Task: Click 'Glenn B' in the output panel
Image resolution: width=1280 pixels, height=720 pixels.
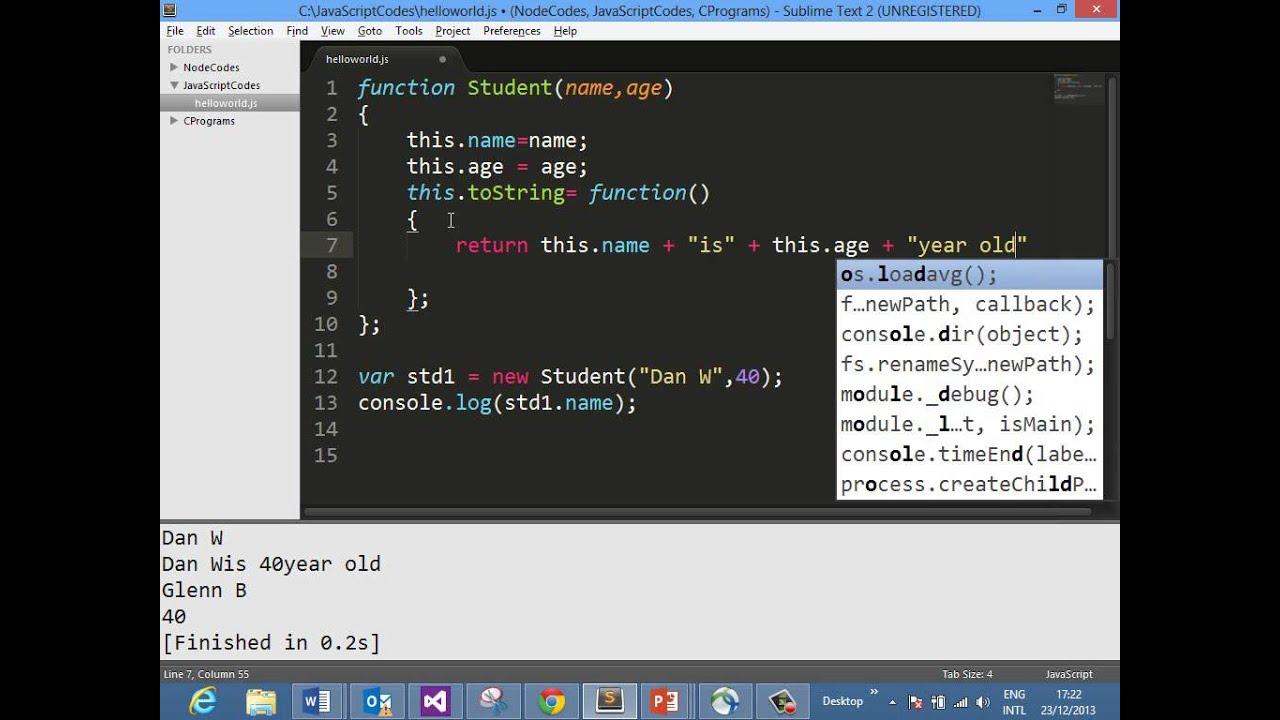Action: coord(204,590)
